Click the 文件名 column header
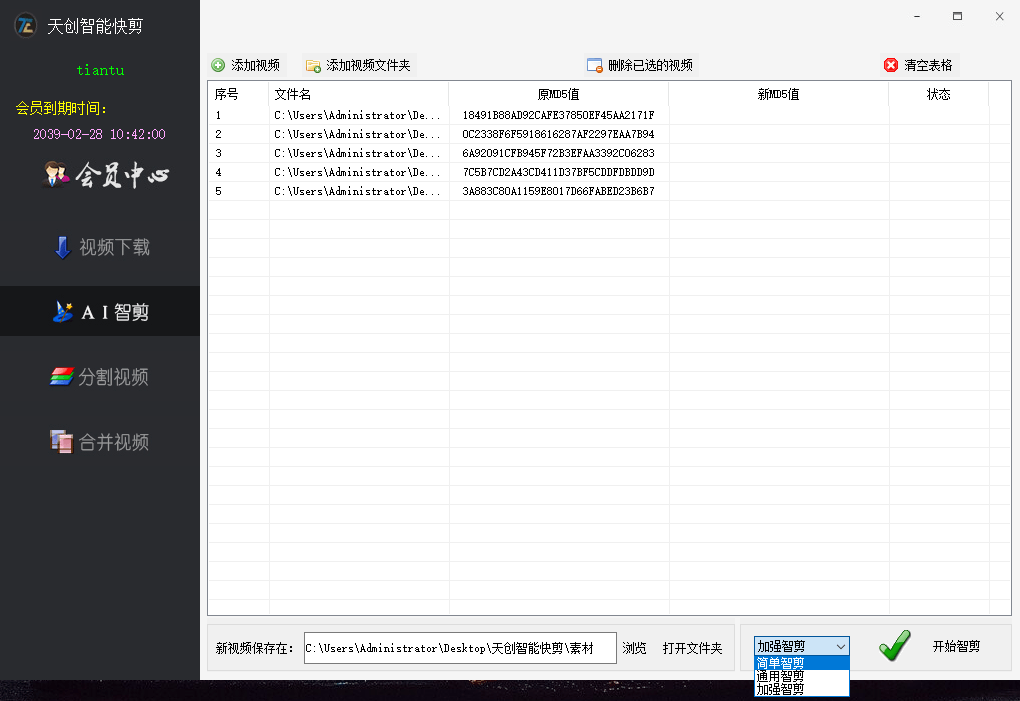 pos(358,94)
